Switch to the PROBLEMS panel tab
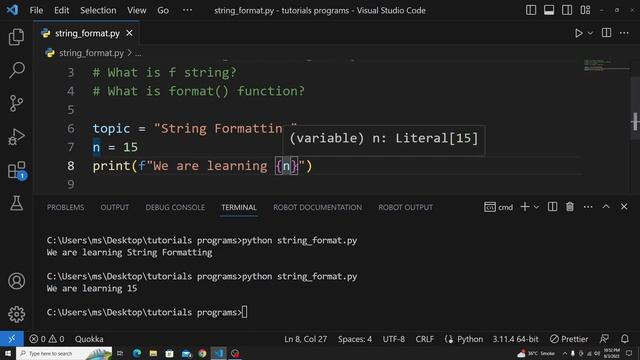640x360 pixels. click(x=65, y=207)
